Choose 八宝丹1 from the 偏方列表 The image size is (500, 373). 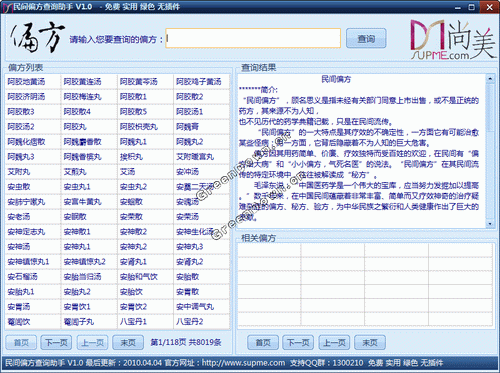point(133,322)
